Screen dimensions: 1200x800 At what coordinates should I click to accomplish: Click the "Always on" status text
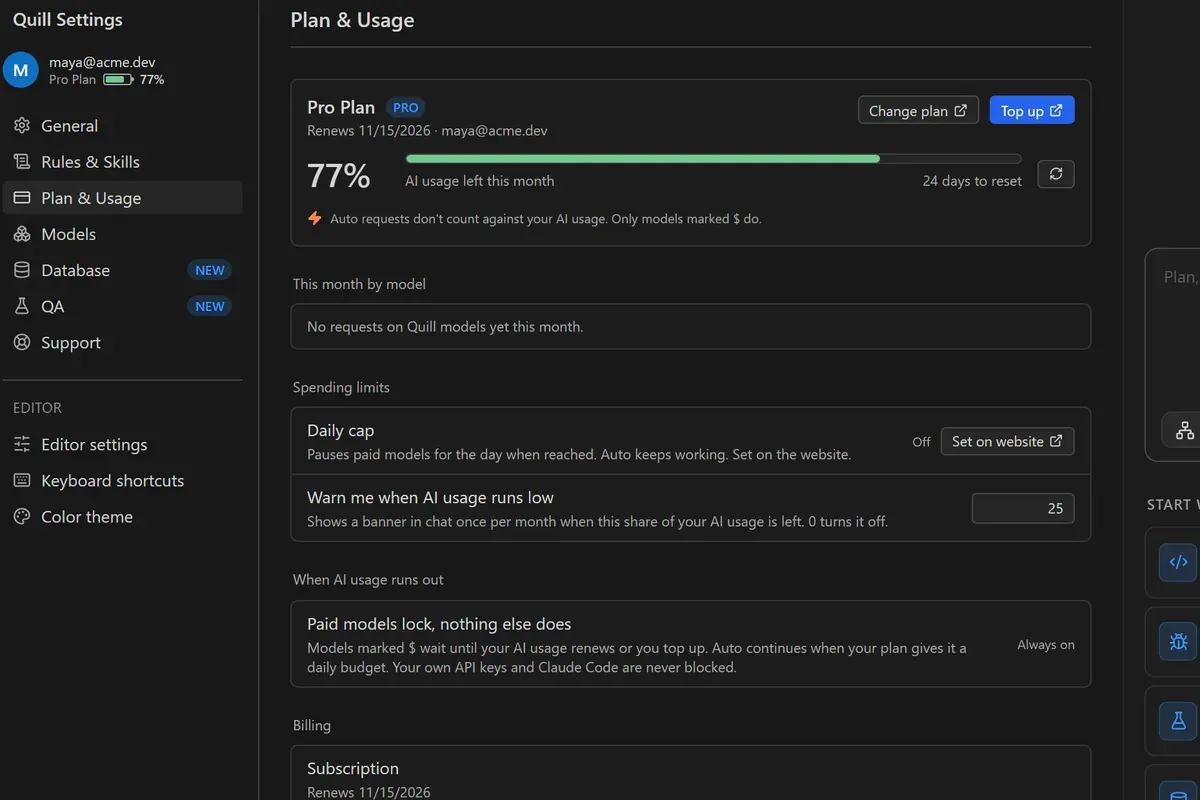click(x=1046, y=645)
